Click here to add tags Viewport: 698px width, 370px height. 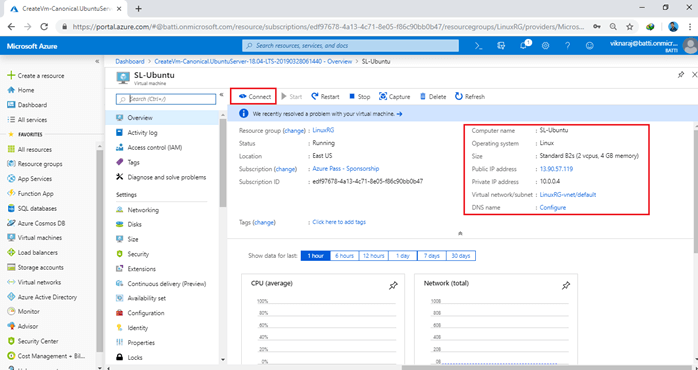[339, 222]
